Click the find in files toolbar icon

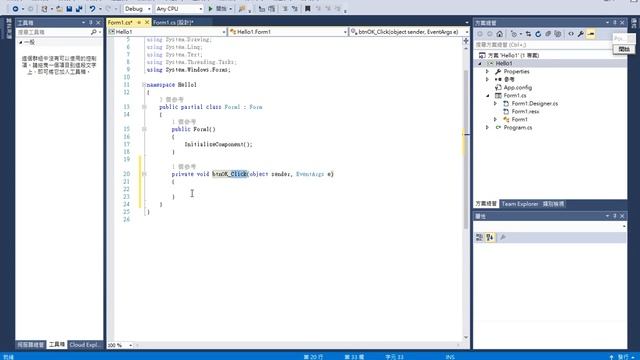tap(242, 9)
